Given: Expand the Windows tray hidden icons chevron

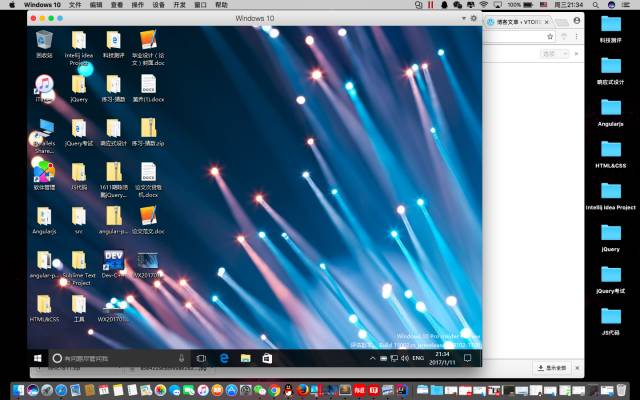Looking at the screenshot, I should (x=372, y=358).
